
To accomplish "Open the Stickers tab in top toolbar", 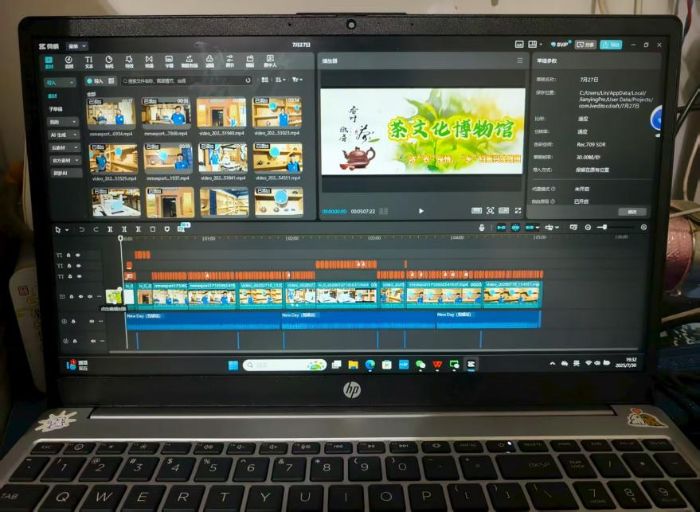I will (x=110, y=62).
